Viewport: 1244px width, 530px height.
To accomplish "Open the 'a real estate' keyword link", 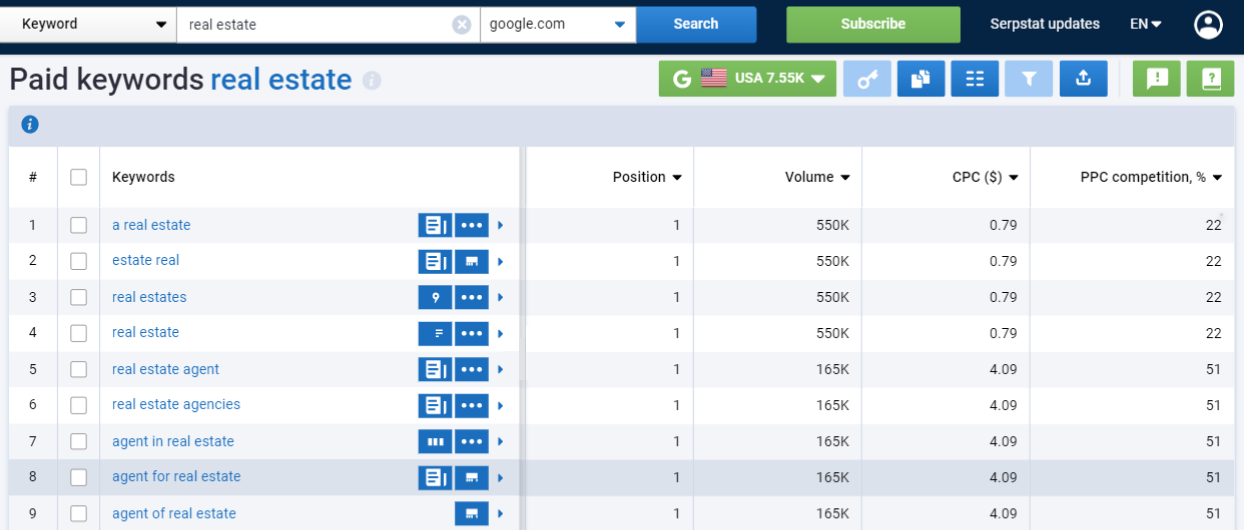I will [x=151, y=225].
